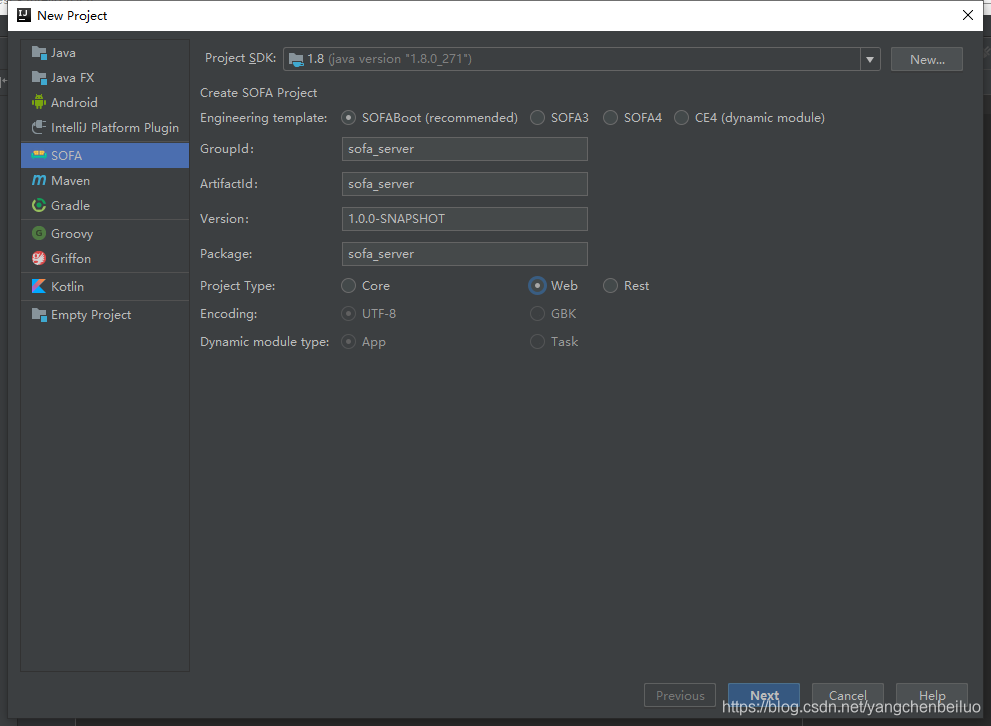Select IntelliJ Platform Plugin project type
Image resolution: width=991 pixels, height=726 pixels.
coord(105,128)
